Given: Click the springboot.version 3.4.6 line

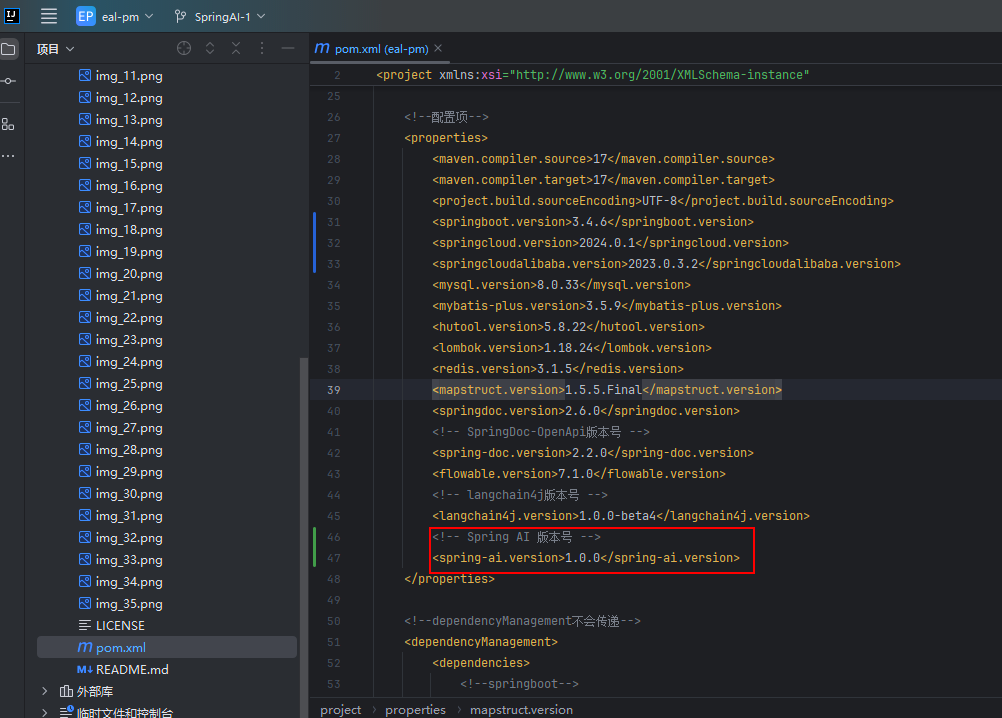Looking at the screenshot, I should point(593,222).
